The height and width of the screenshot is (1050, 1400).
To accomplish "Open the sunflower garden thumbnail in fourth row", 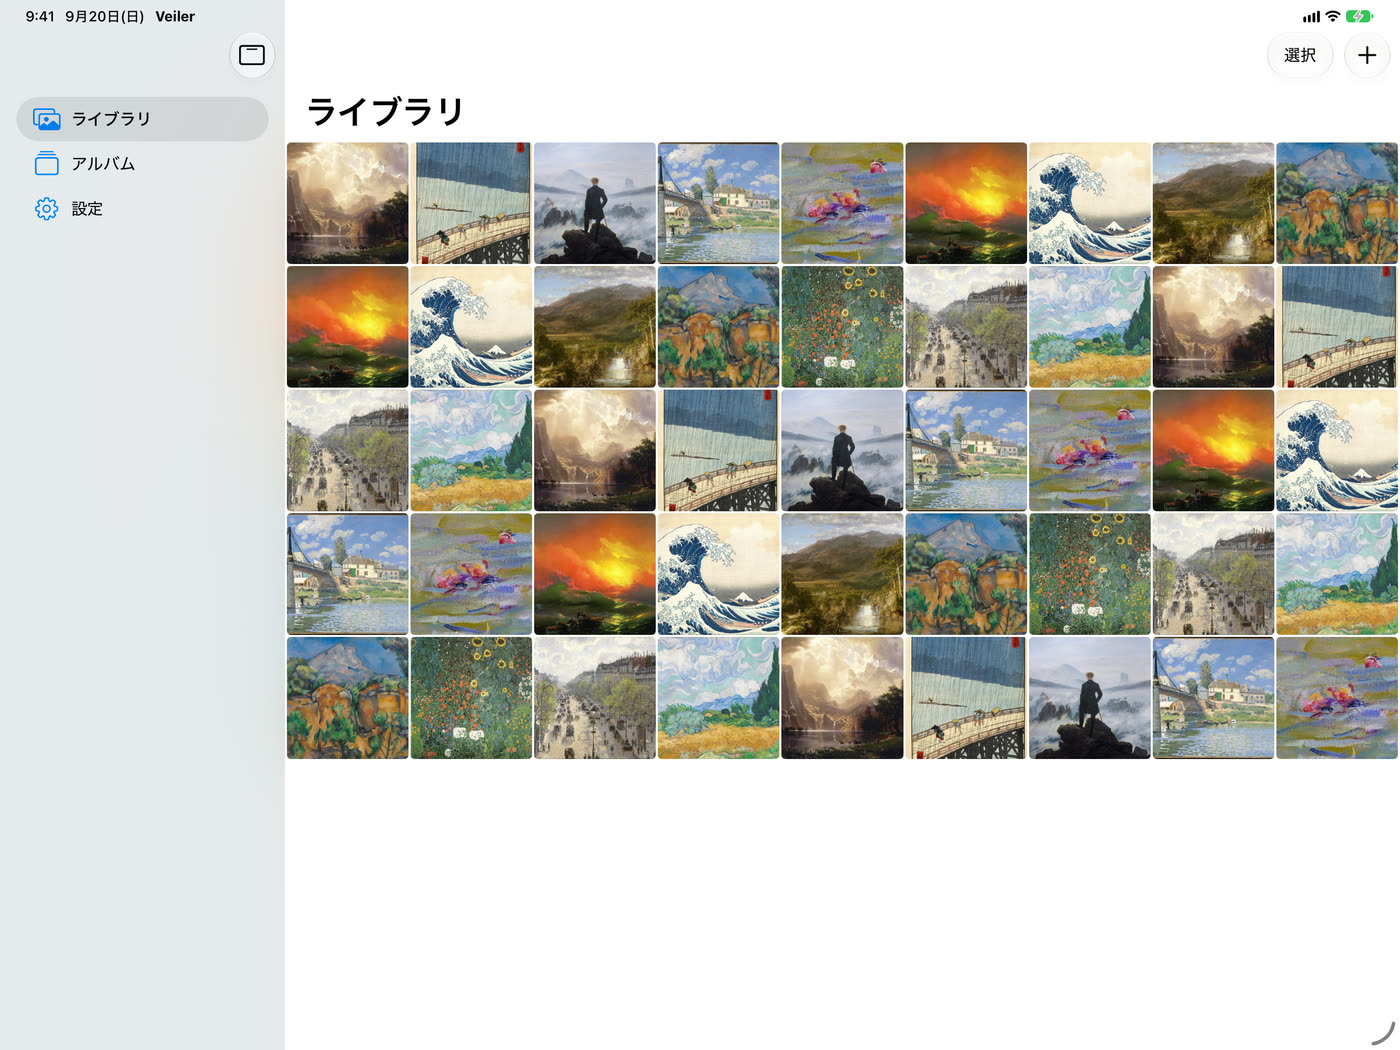I will (x=1090, y=574).
